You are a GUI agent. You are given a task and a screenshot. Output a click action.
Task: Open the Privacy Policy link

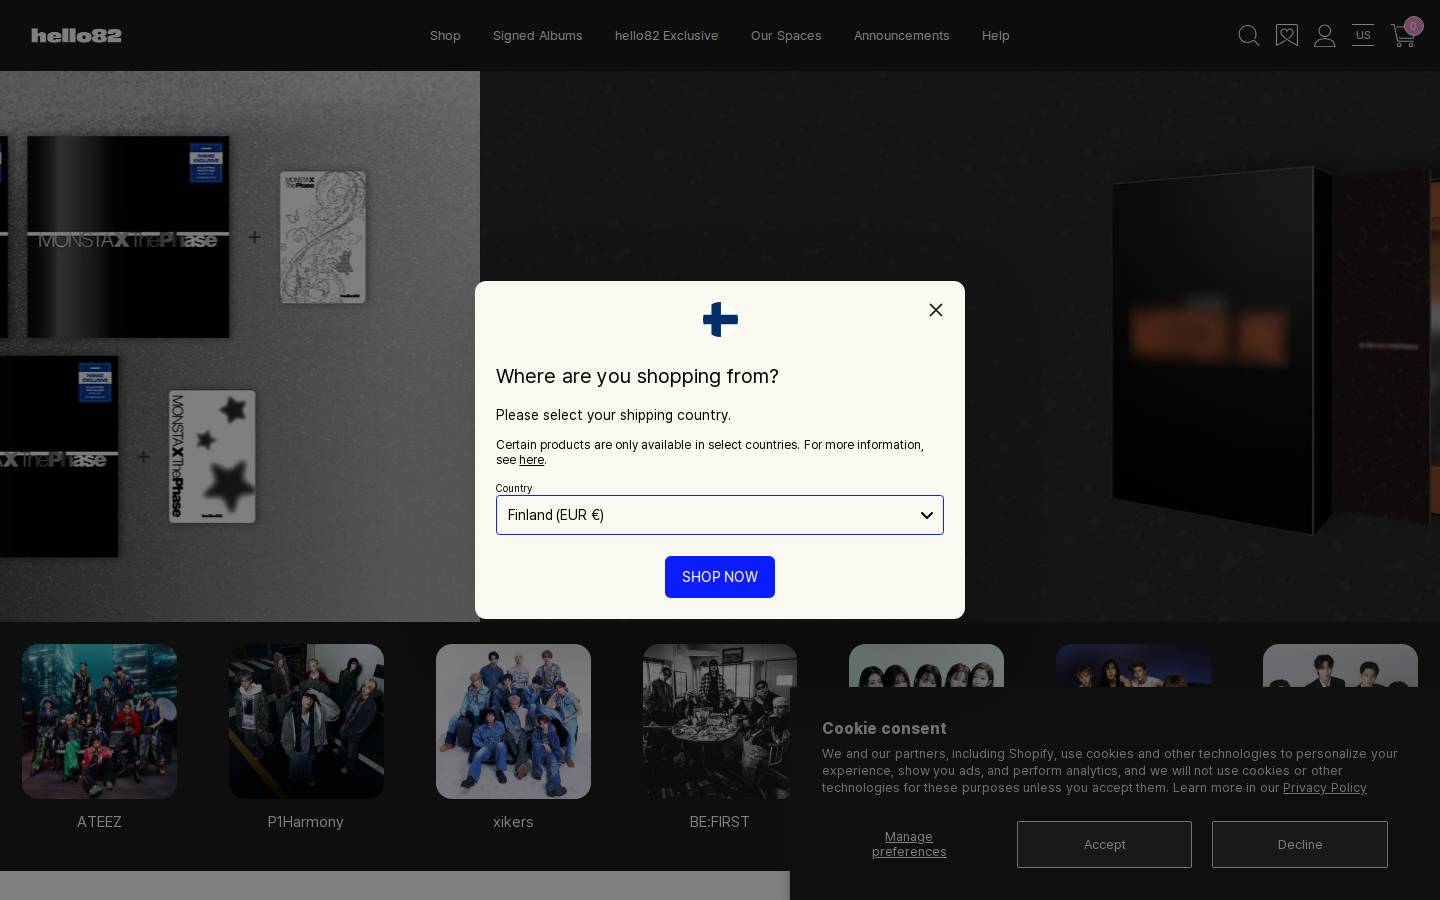tap(1325, 788)
